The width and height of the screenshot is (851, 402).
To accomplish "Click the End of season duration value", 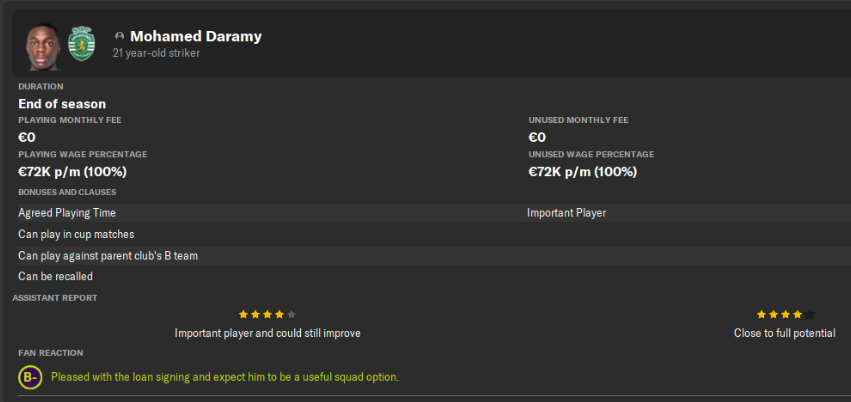I will point(62,103).
